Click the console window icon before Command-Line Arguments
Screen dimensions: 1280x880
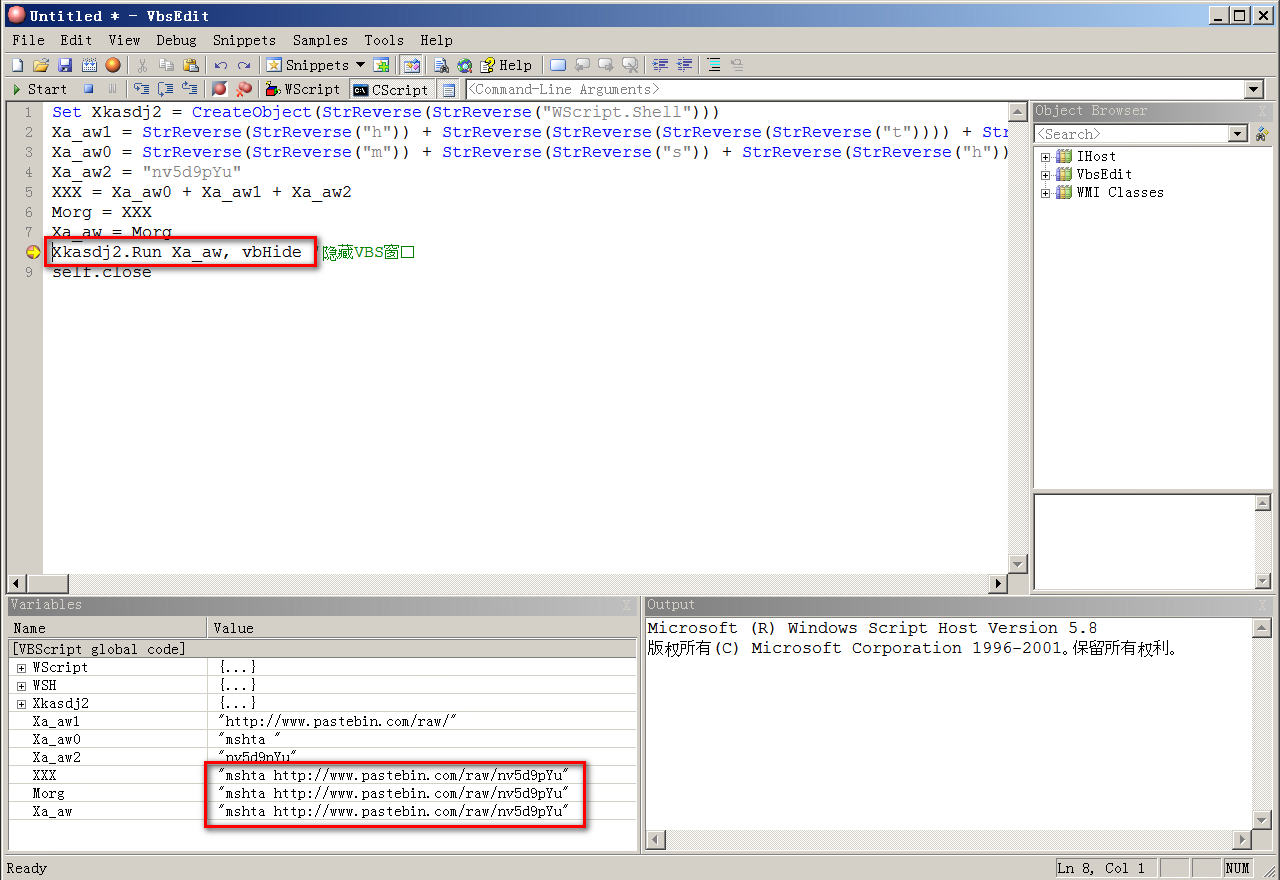click(x=449, y=90)
